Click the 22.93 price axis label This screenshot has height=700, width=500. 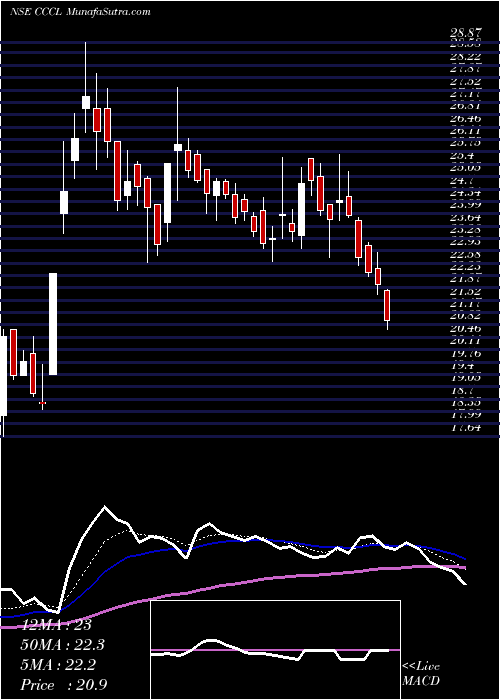coord(467,242)
